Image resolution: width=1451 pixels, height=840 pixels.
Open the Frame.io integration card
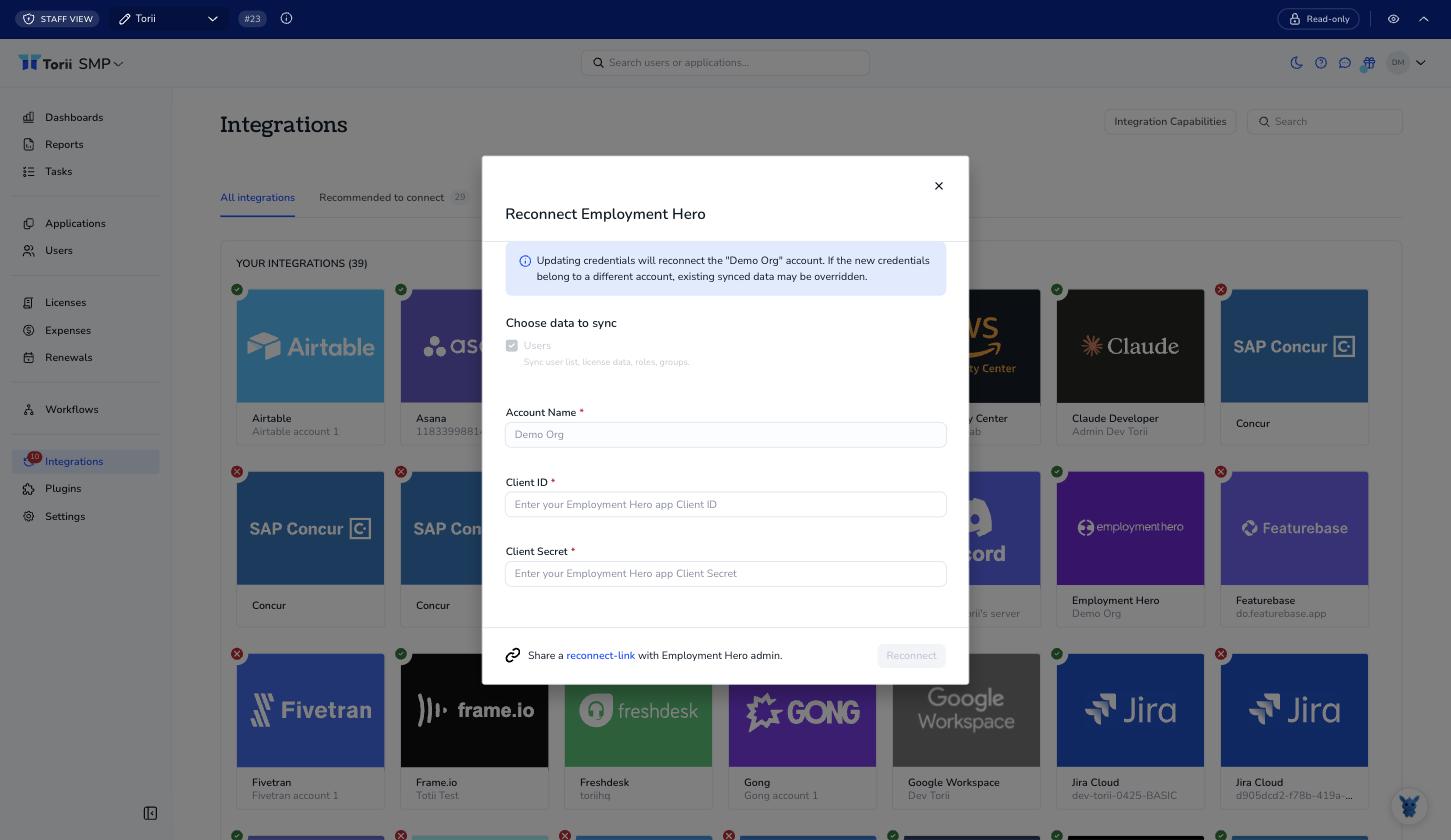(x=474, y=731)
